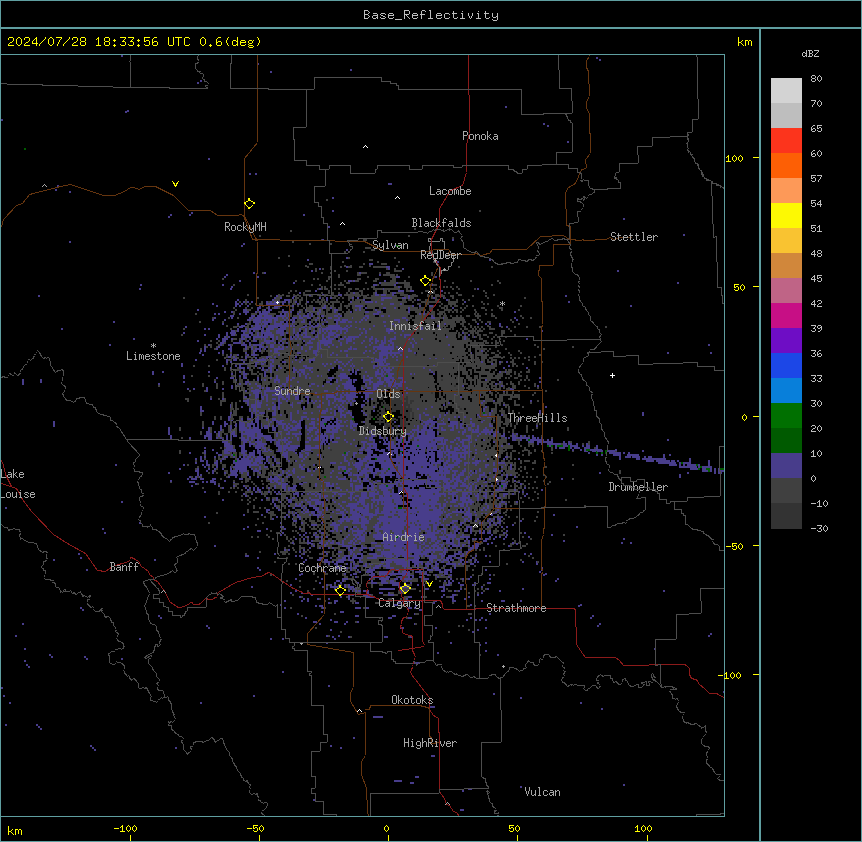
Task: Pick the yellow 51-54 dBZ legend swatch
Action: (786, 215)
